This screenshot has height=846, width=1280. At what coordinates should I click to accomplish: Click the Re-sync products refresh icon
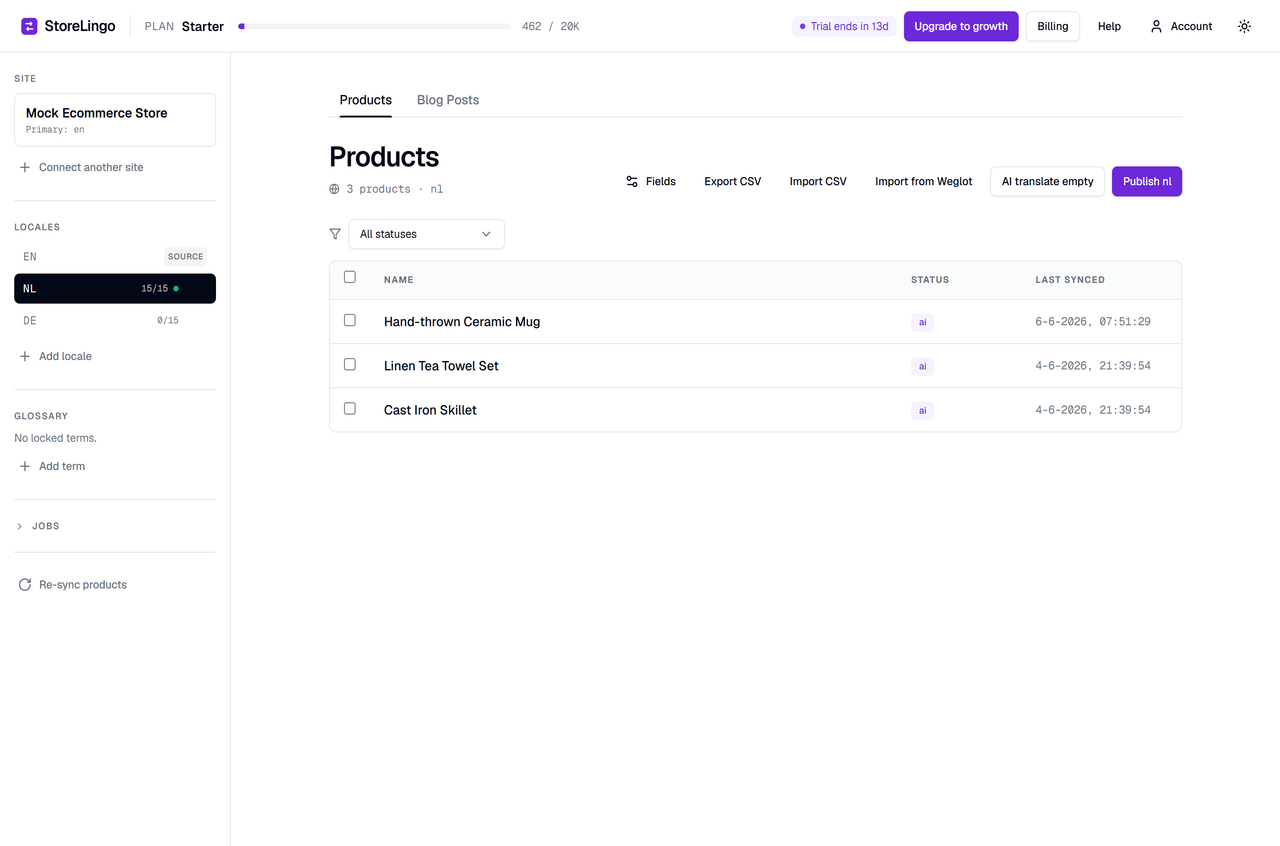25,585
